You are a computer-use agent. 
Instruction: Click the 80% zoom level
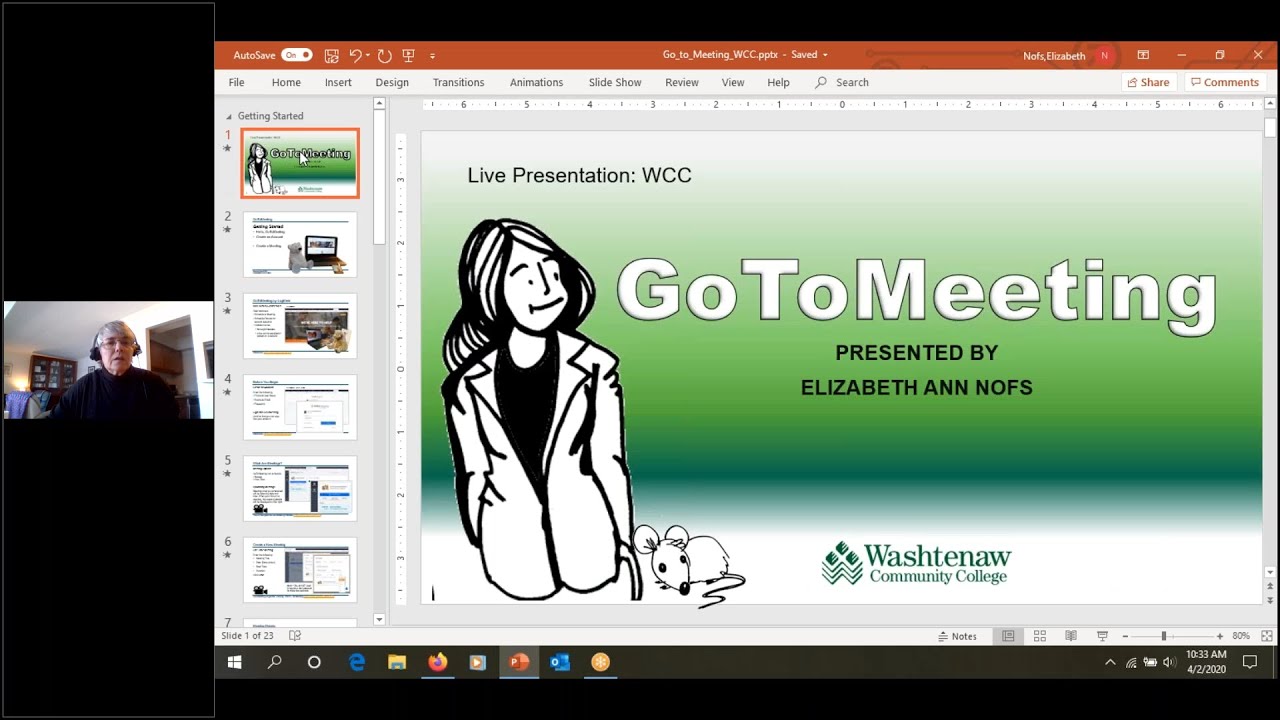1241,636
